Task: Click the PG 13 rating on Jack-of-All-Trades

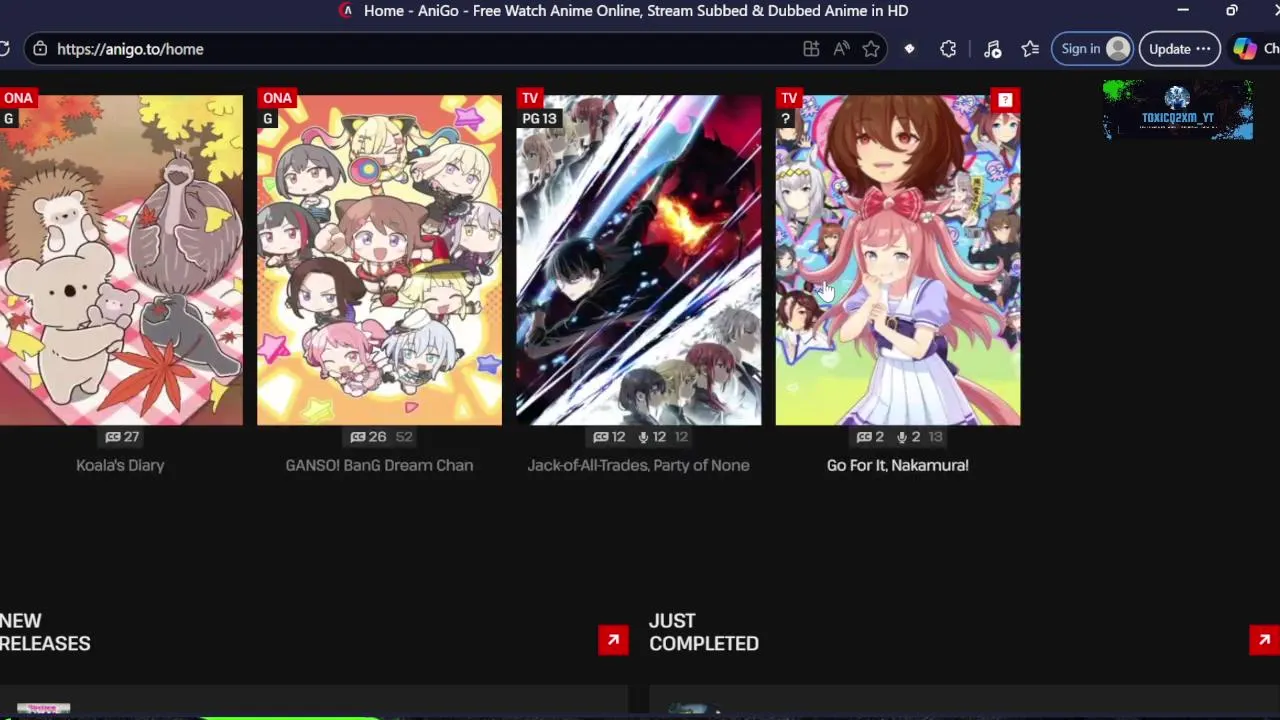Action: 539,118
